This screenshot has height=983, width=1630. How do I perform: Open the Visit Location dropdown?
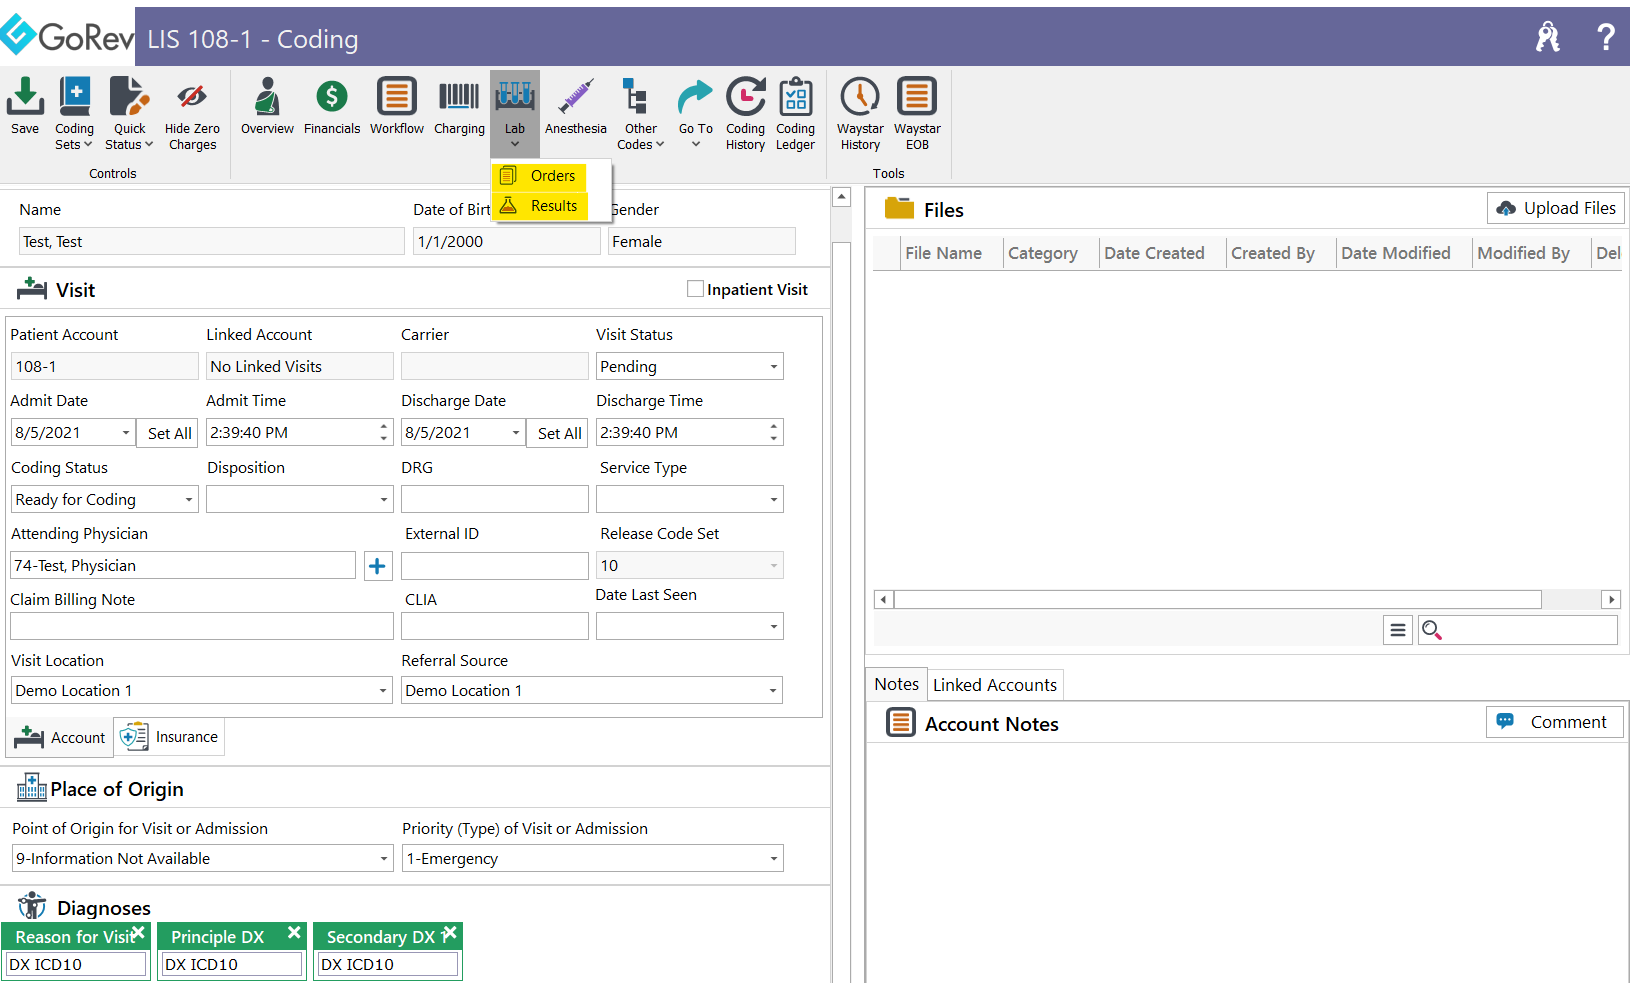(x=383, y=691)
